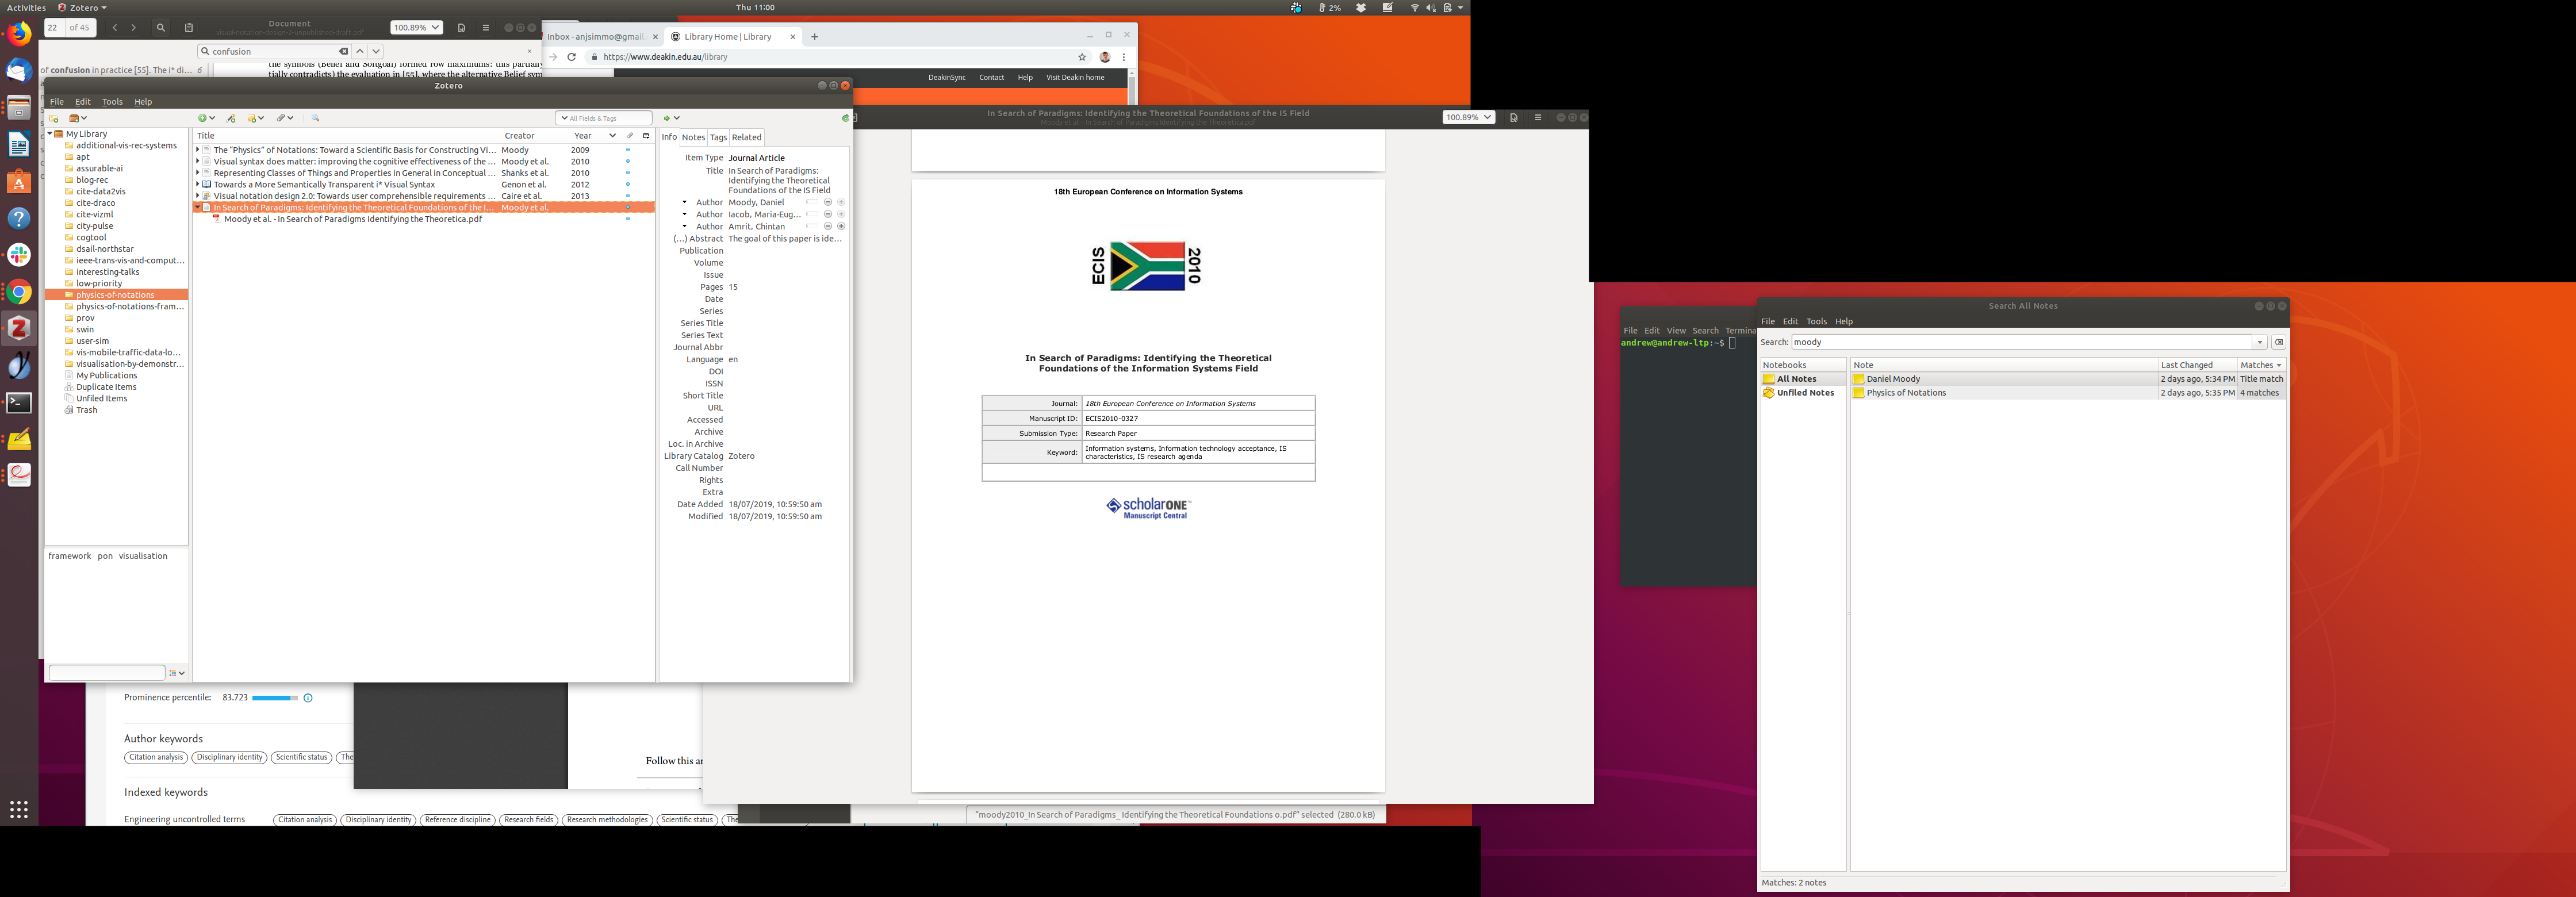Remove author Iacob with minus button
The image size is (2576, 897).
pyautogui.click(x=828, y=214)
